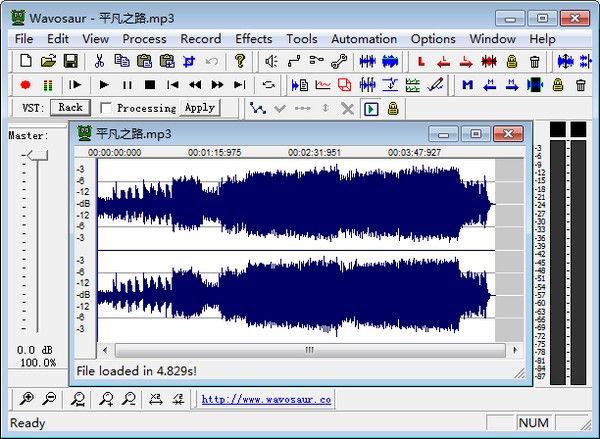
Task: Click the Open file folder icon
Action: coord(48,62)
